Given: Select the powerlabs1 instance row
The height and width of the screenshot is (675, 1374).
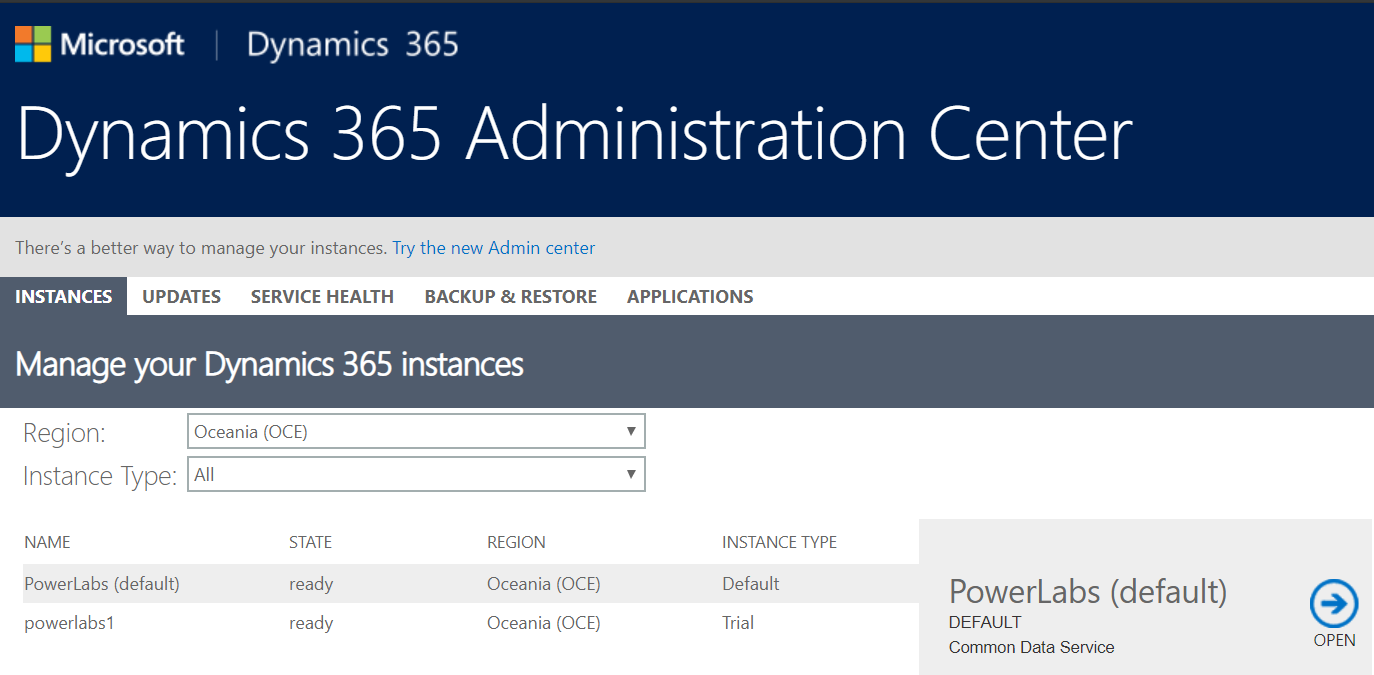Looking at the screenshot, I should point(70,623).
